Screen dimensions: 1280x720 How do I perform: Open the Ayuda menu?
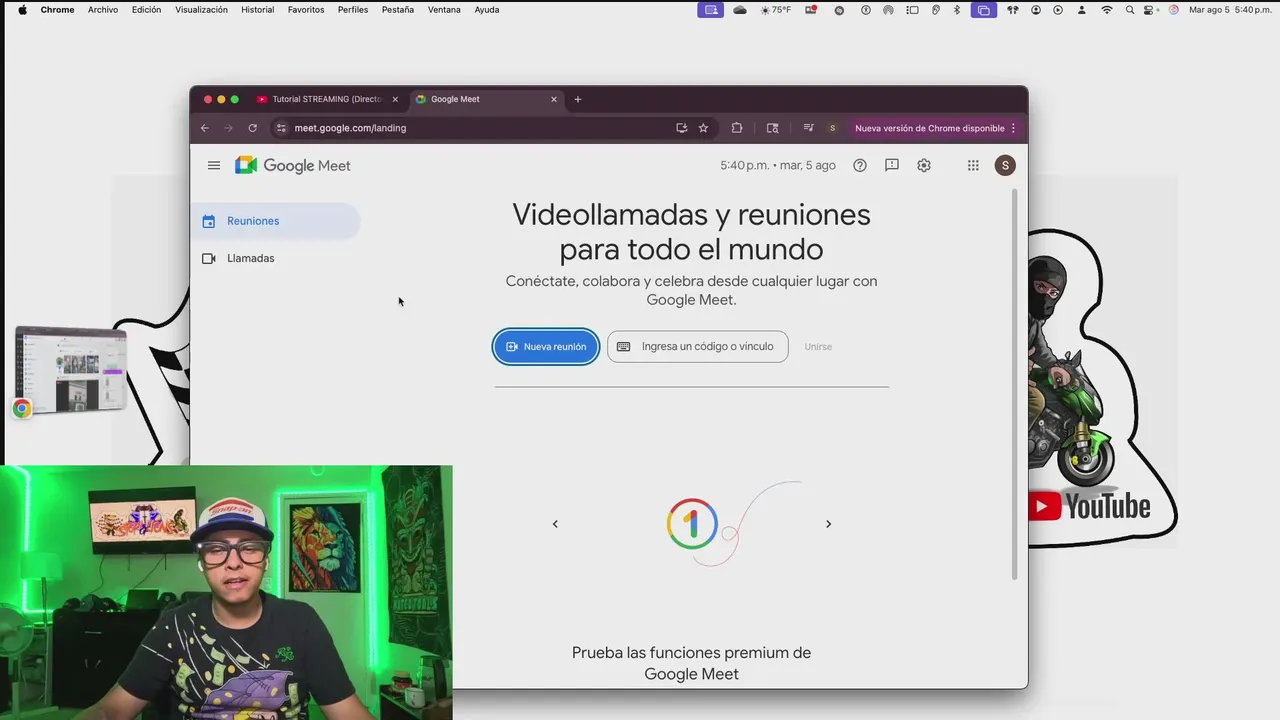point(487,10)
